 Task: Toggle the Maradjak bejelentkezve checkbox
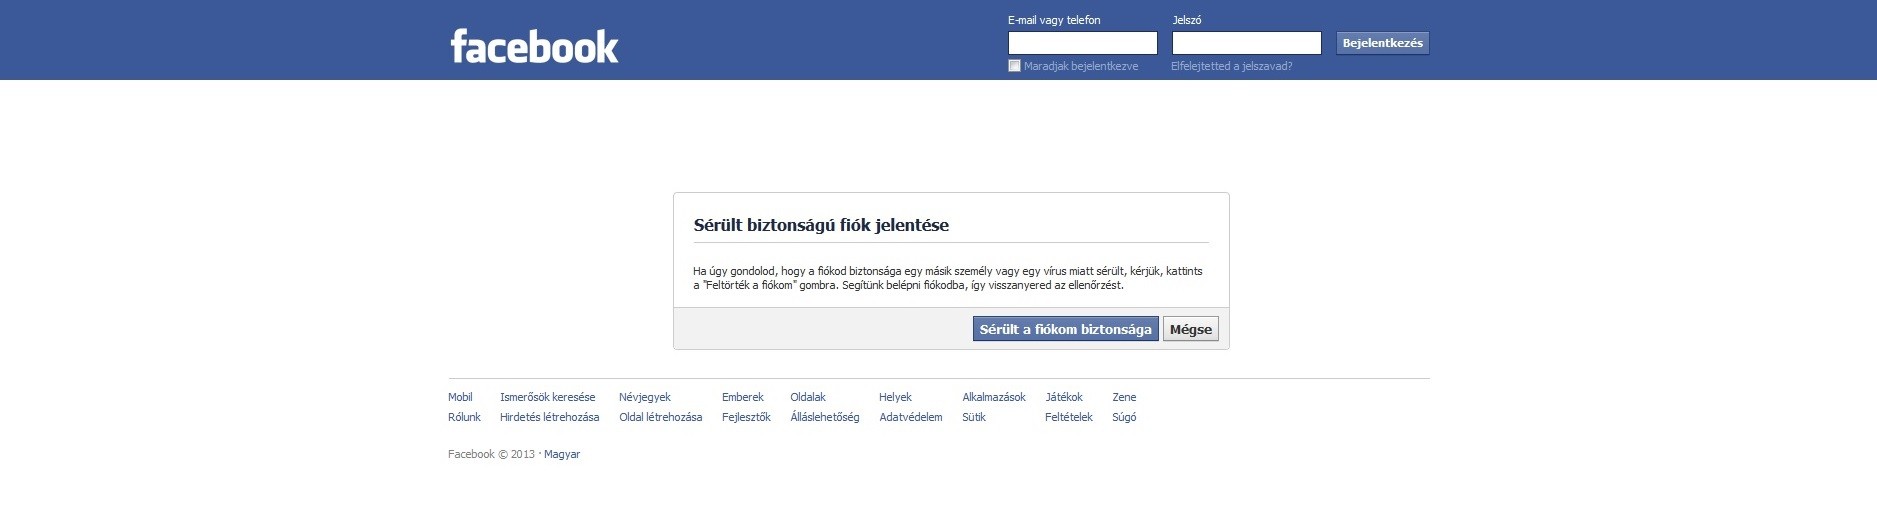(x=1014, y=66)
